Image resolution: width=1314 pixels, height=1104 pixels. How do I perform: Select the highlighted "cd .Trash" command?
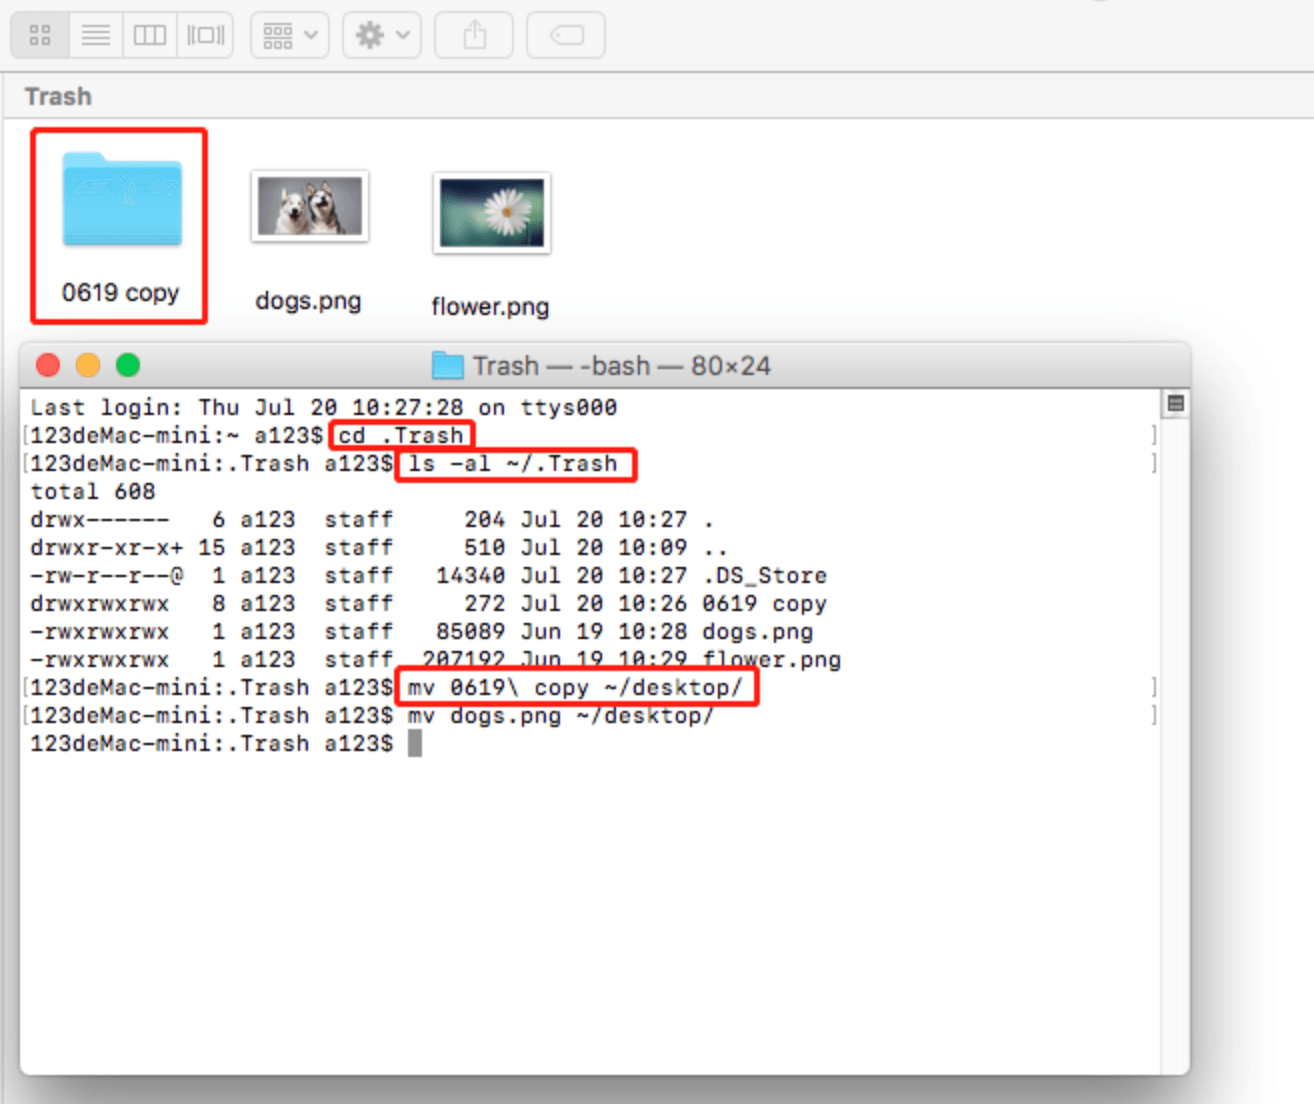pos(401,435)
